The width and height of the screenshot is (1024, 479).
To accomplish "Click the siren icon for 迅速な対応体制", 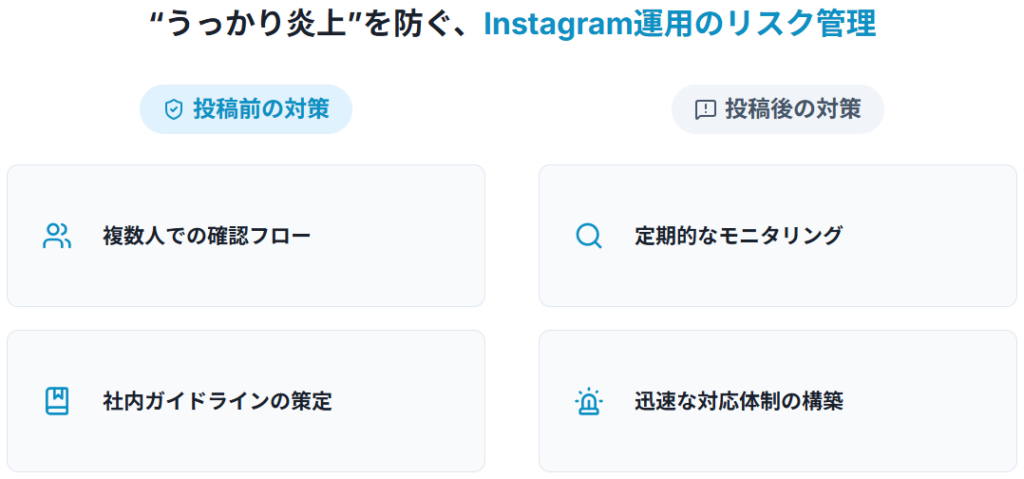I will pyautogui.click(x=589, y=401).
